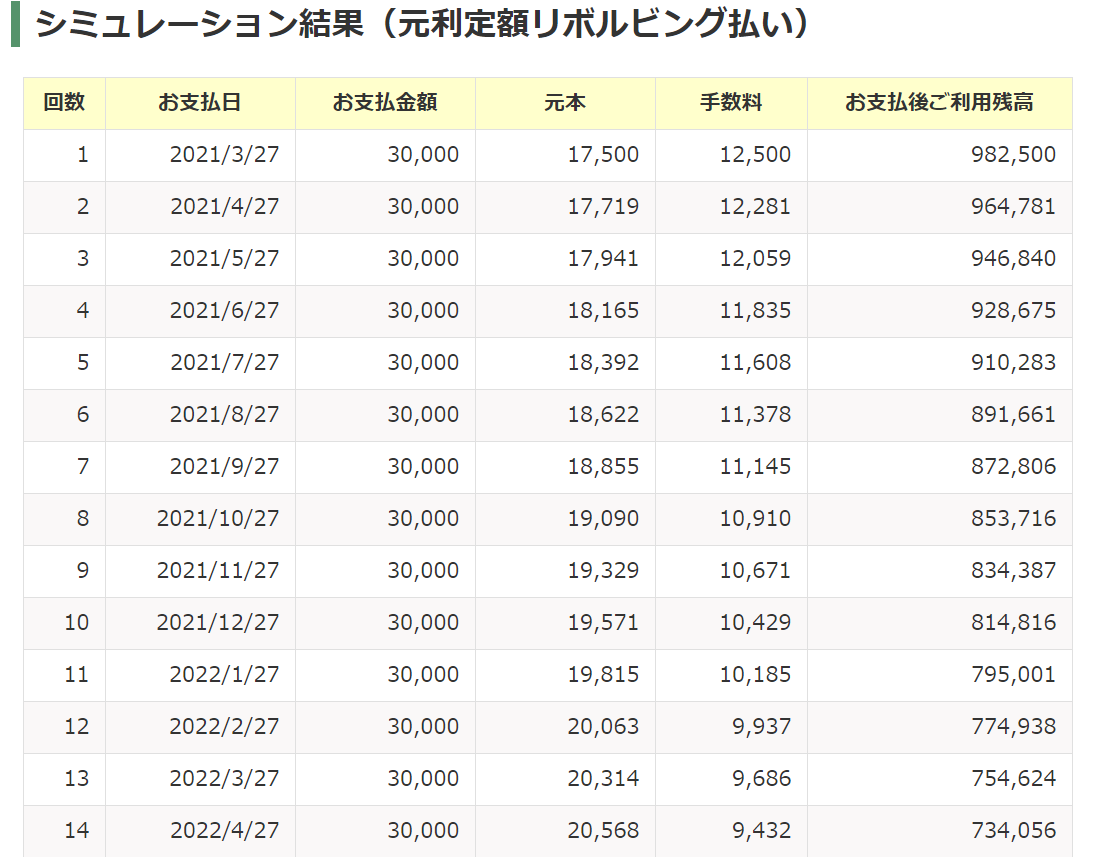Click principal value 18,165
This screenshot has height=857, width=1105.
pyautogui.click(x=604, y=311)
